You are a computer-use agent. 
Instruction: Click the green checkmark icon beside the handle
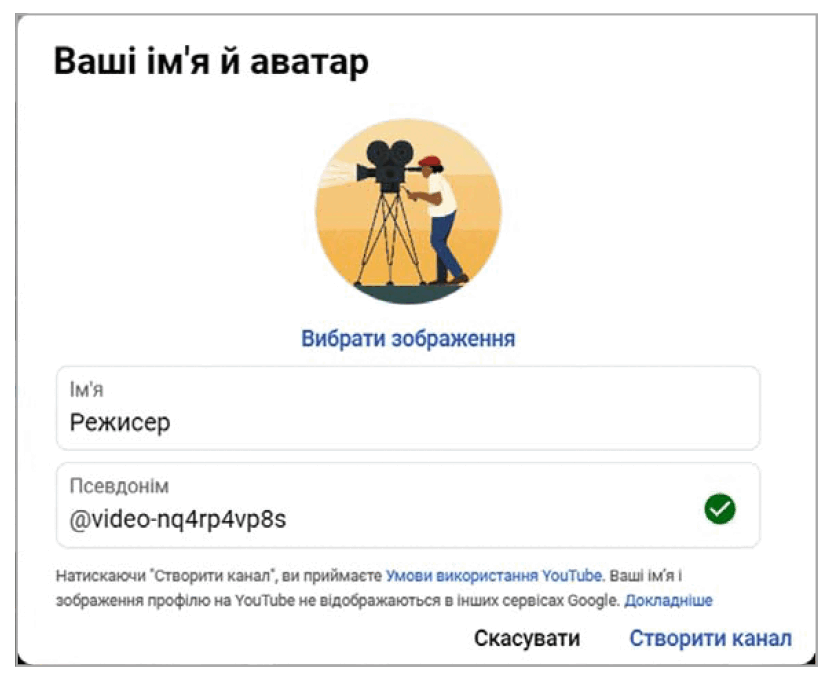click(x=720, y=509)
